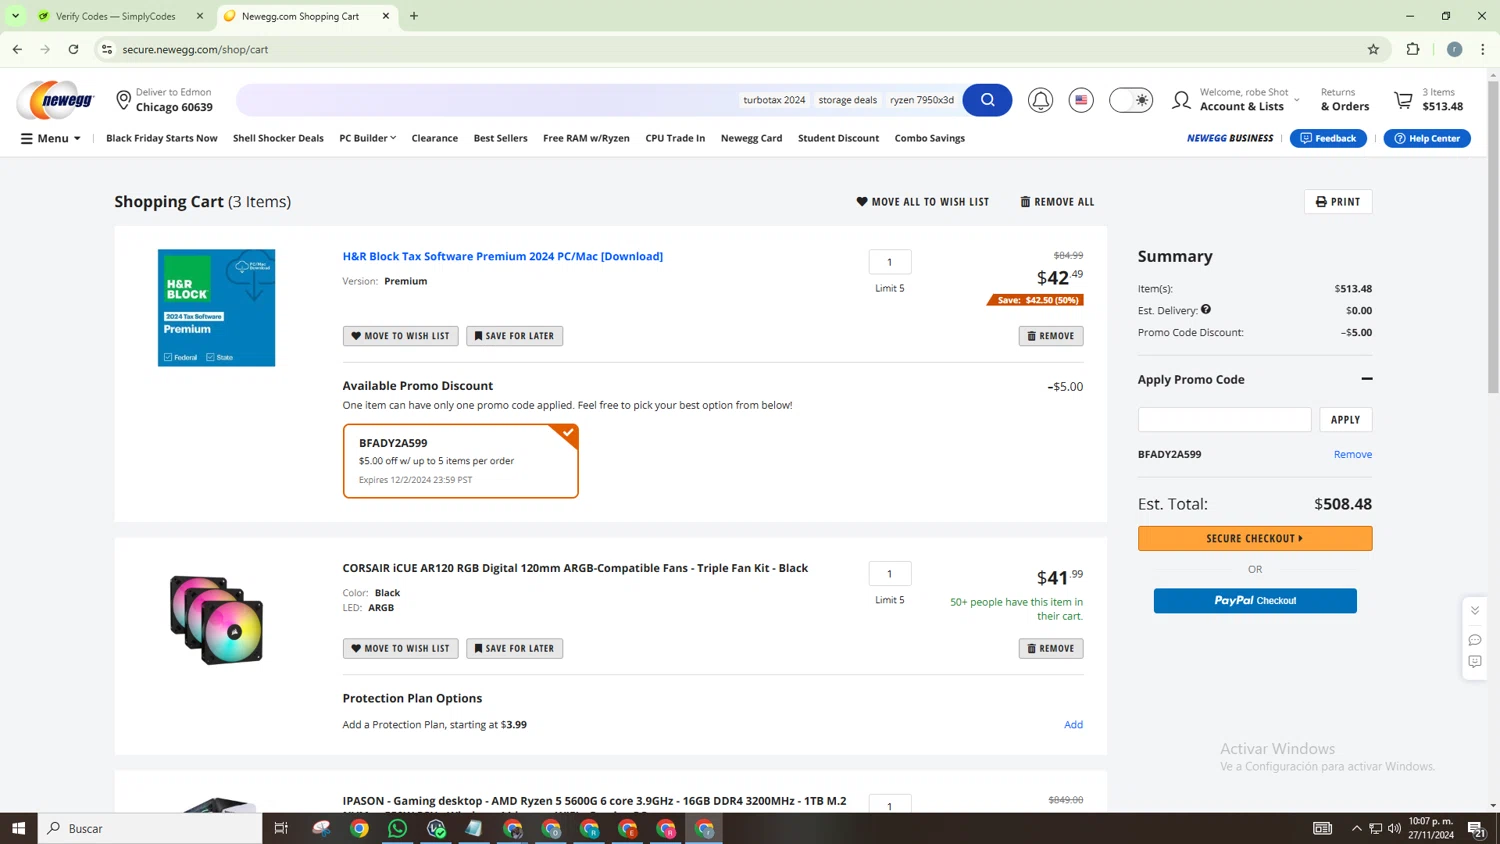Open the taskbar volume control

coord(1394,828)
